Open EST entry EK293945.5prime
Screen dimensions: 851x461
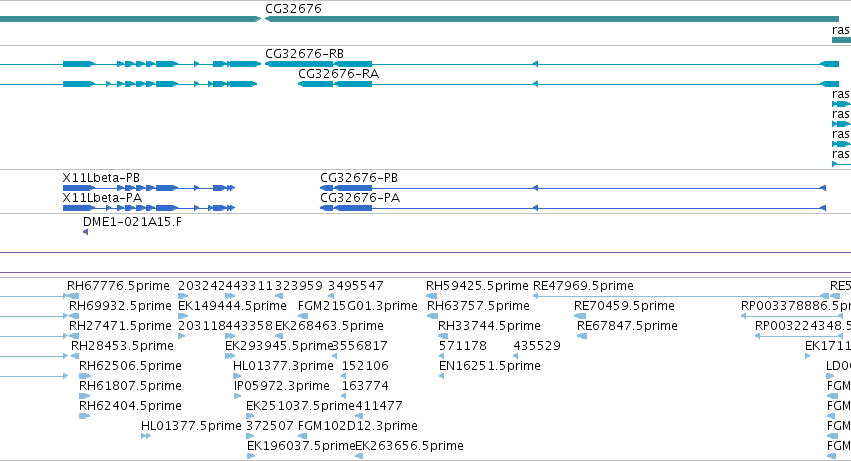(278, 346)
